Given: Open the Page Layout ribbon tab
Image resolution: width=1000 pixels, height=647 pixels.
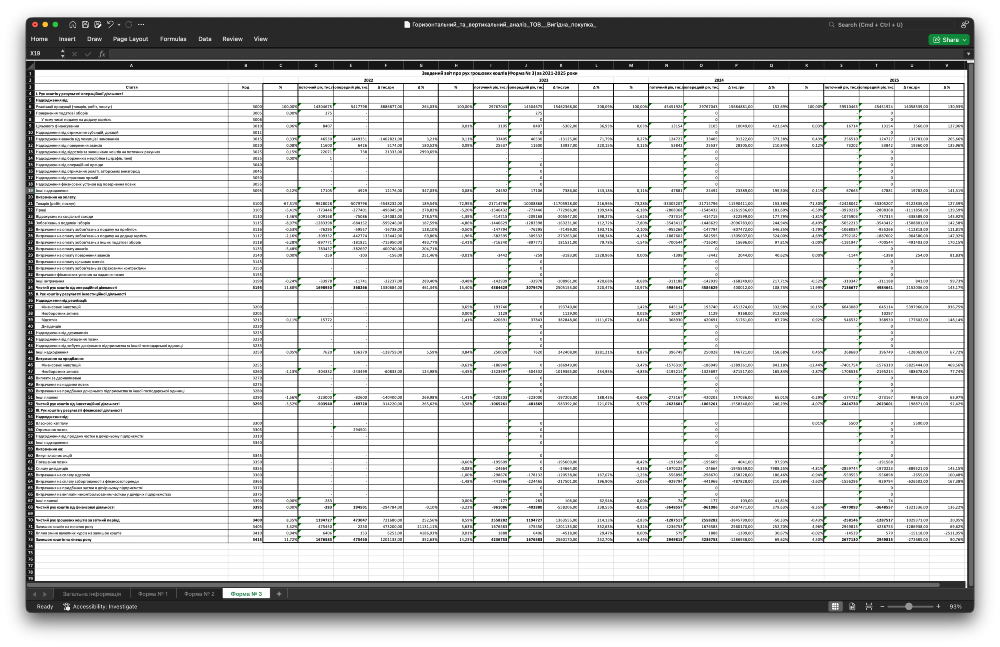Looking at the screenshot, I should point(130,39).
